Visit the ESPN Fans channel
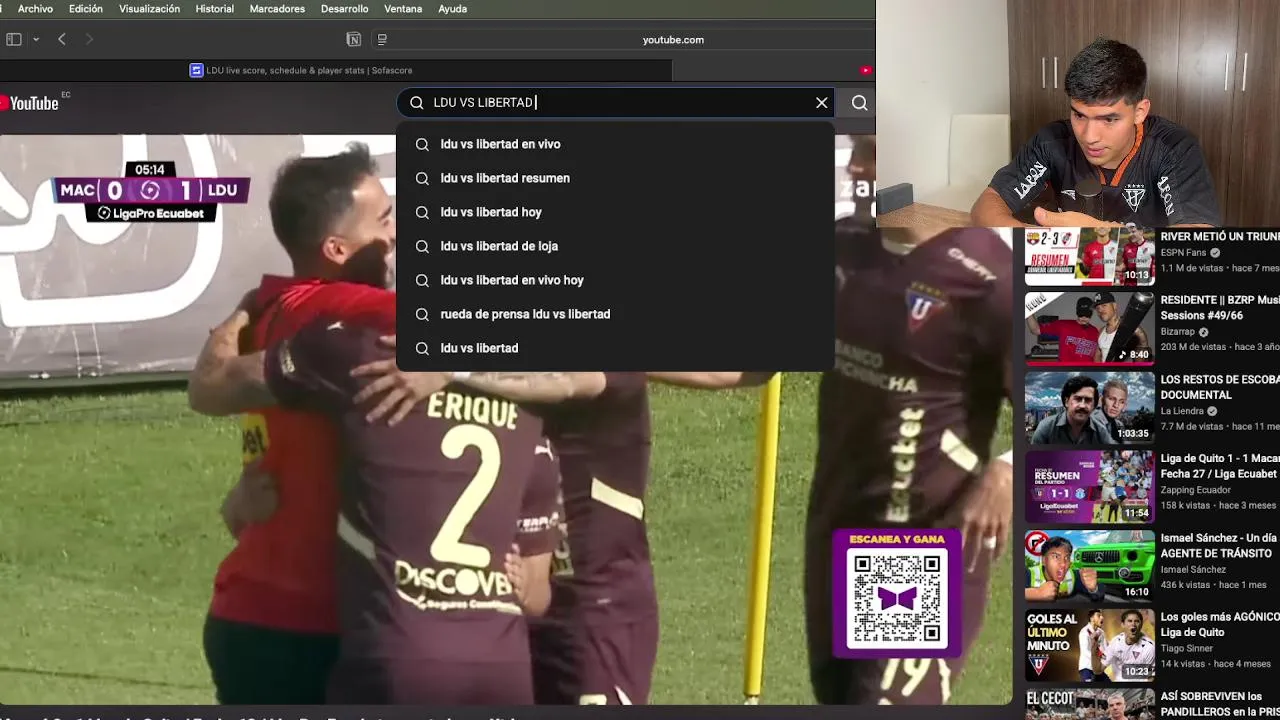 (x=1183, y=253)
